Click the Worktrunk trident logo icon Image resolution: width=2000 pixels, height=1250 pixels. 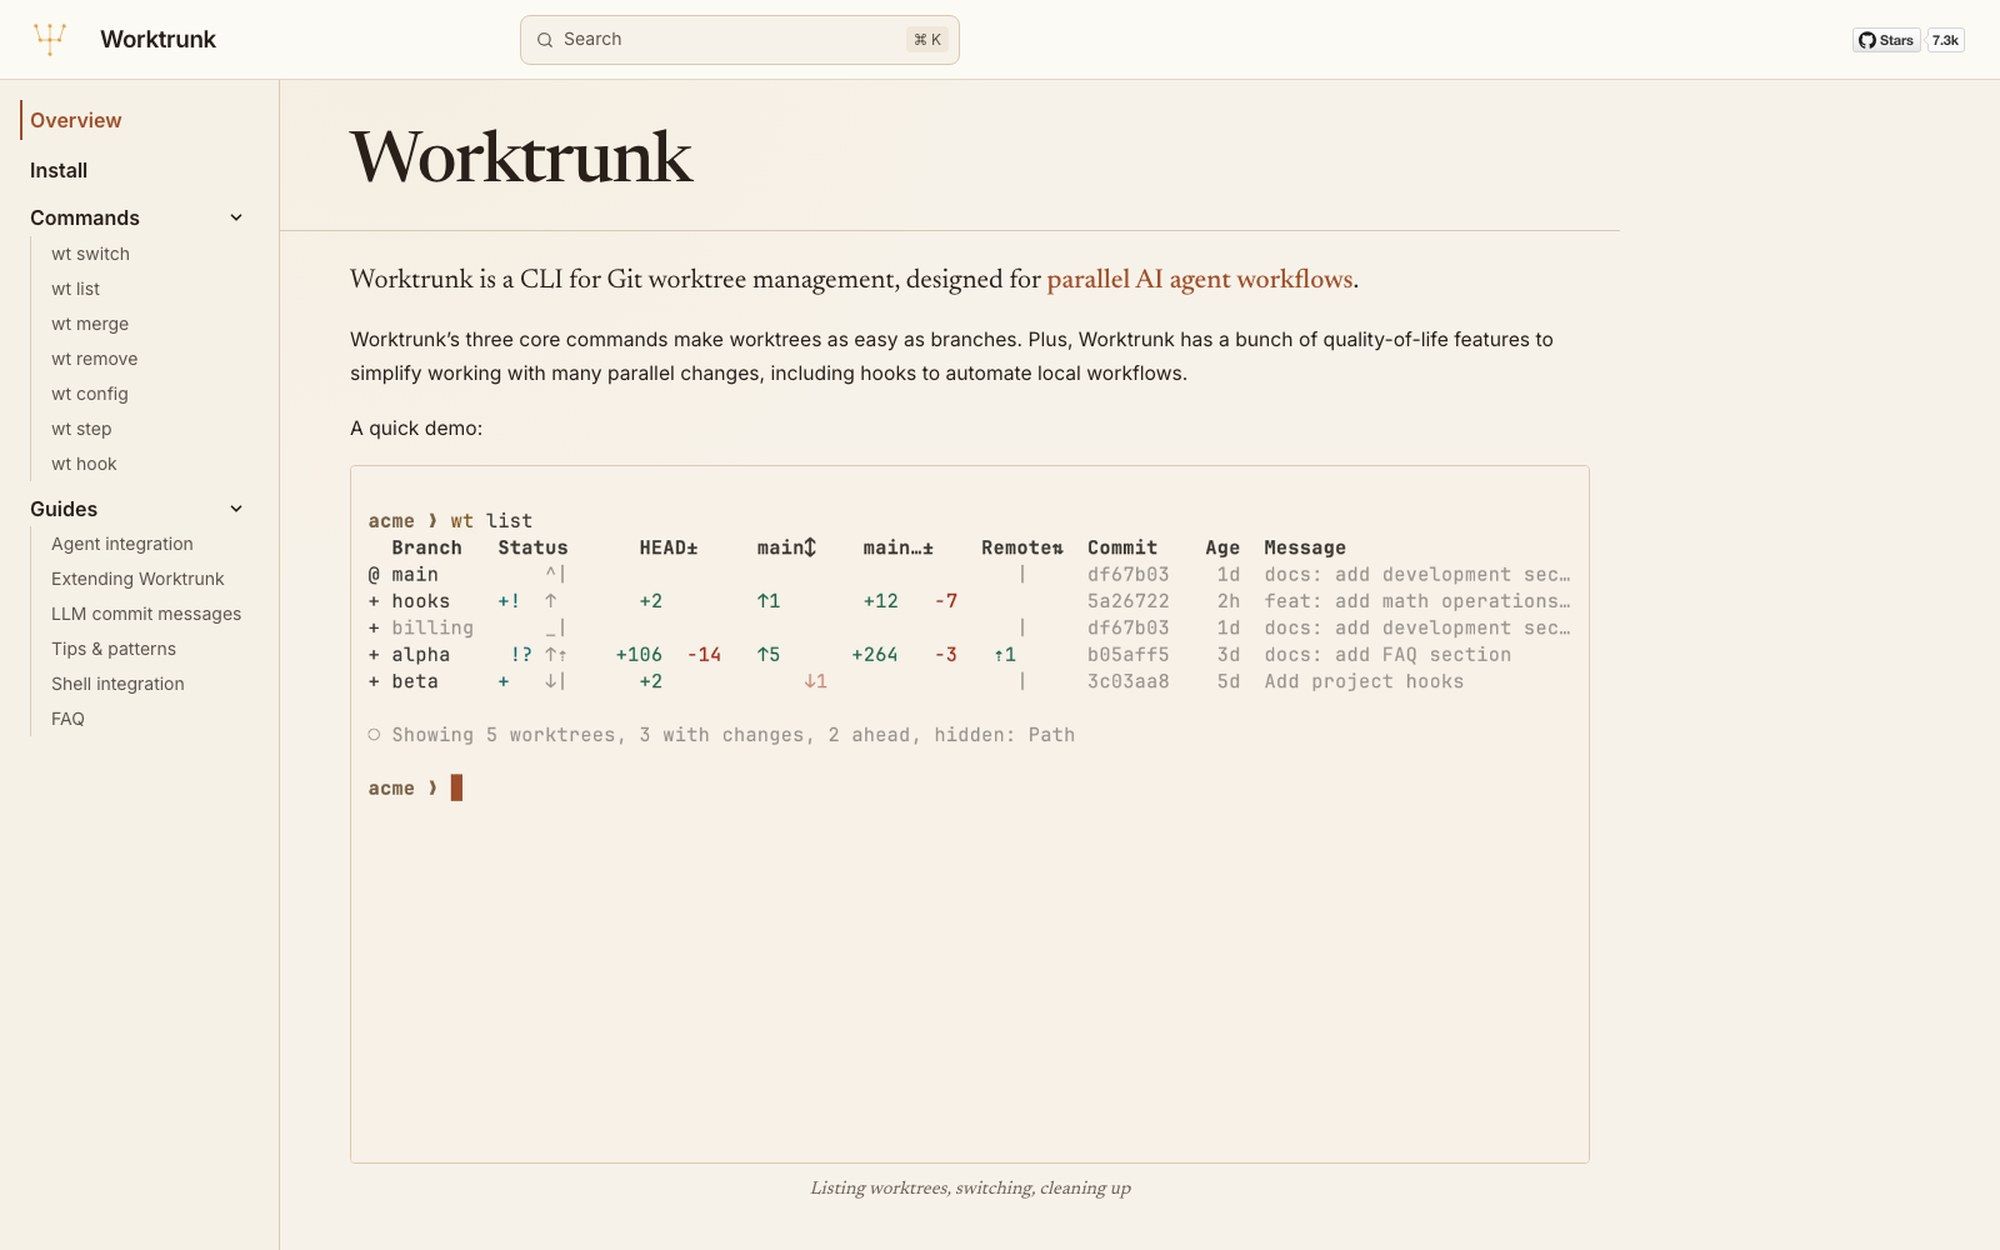50,39
